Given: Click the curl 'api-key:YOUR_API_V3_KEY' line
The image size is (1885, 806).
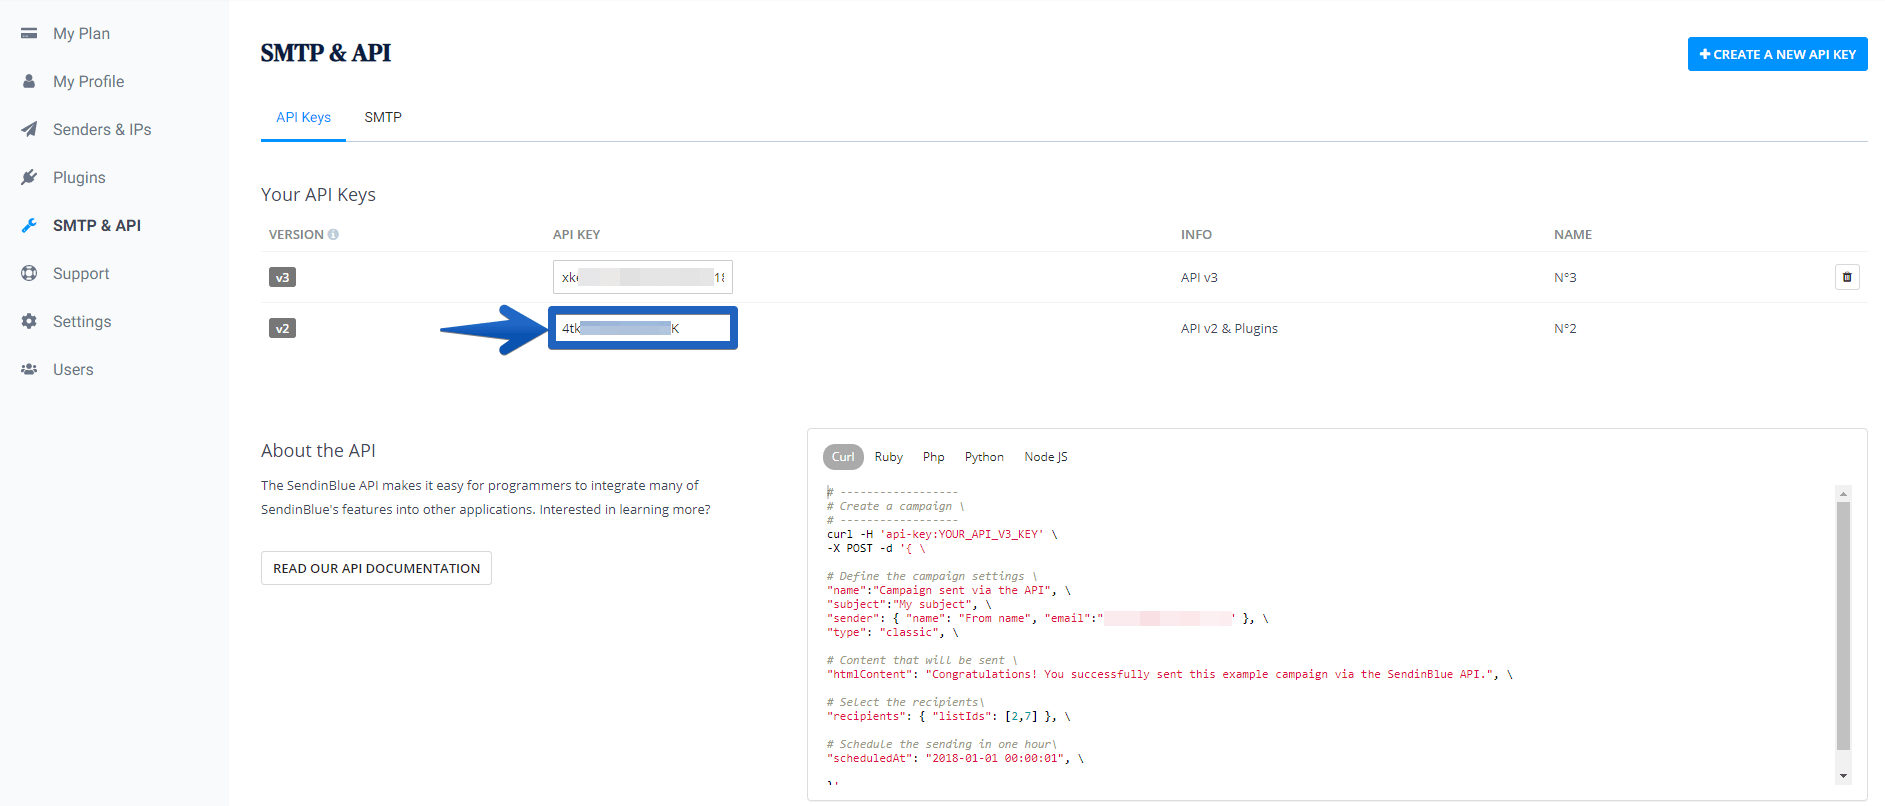Looking at the screenshot, I should (x=942, y=534).
